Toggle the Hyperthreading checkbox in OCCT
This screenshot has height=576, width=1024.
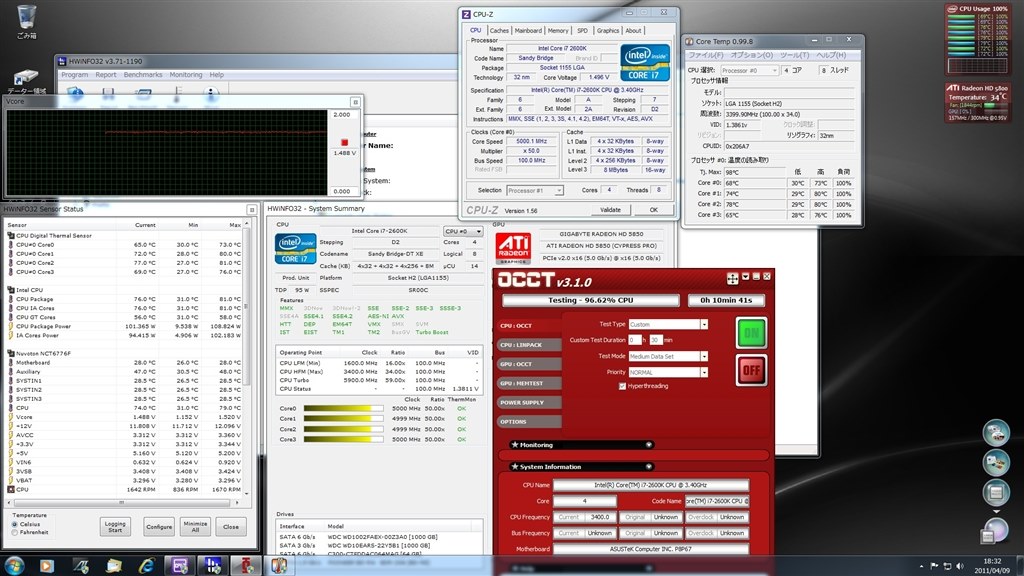[622, 386]
